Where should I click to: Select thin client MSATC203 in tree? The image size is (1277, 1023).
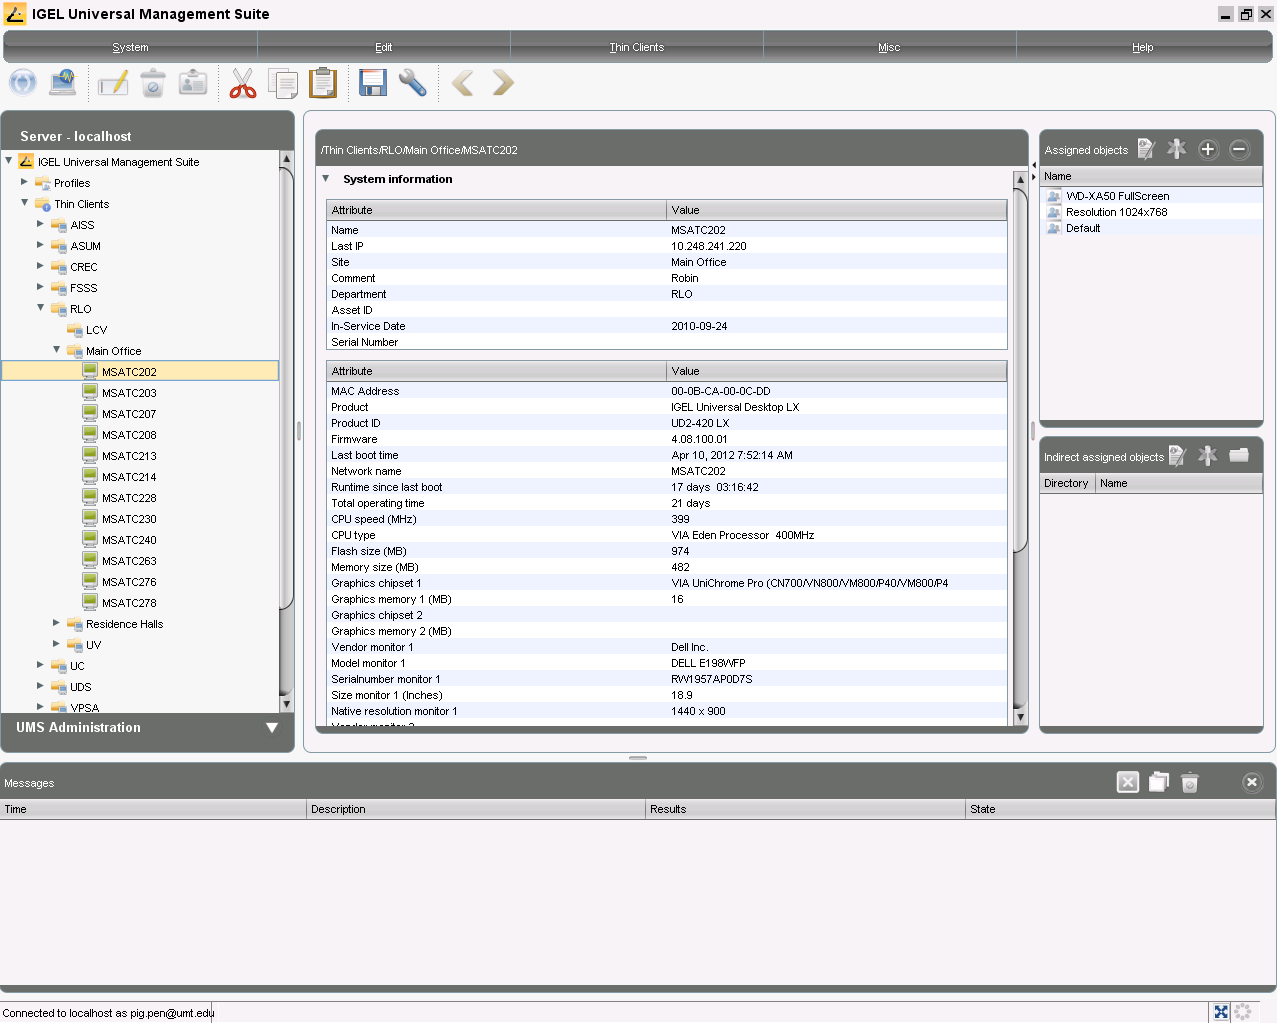pos(129,393)
